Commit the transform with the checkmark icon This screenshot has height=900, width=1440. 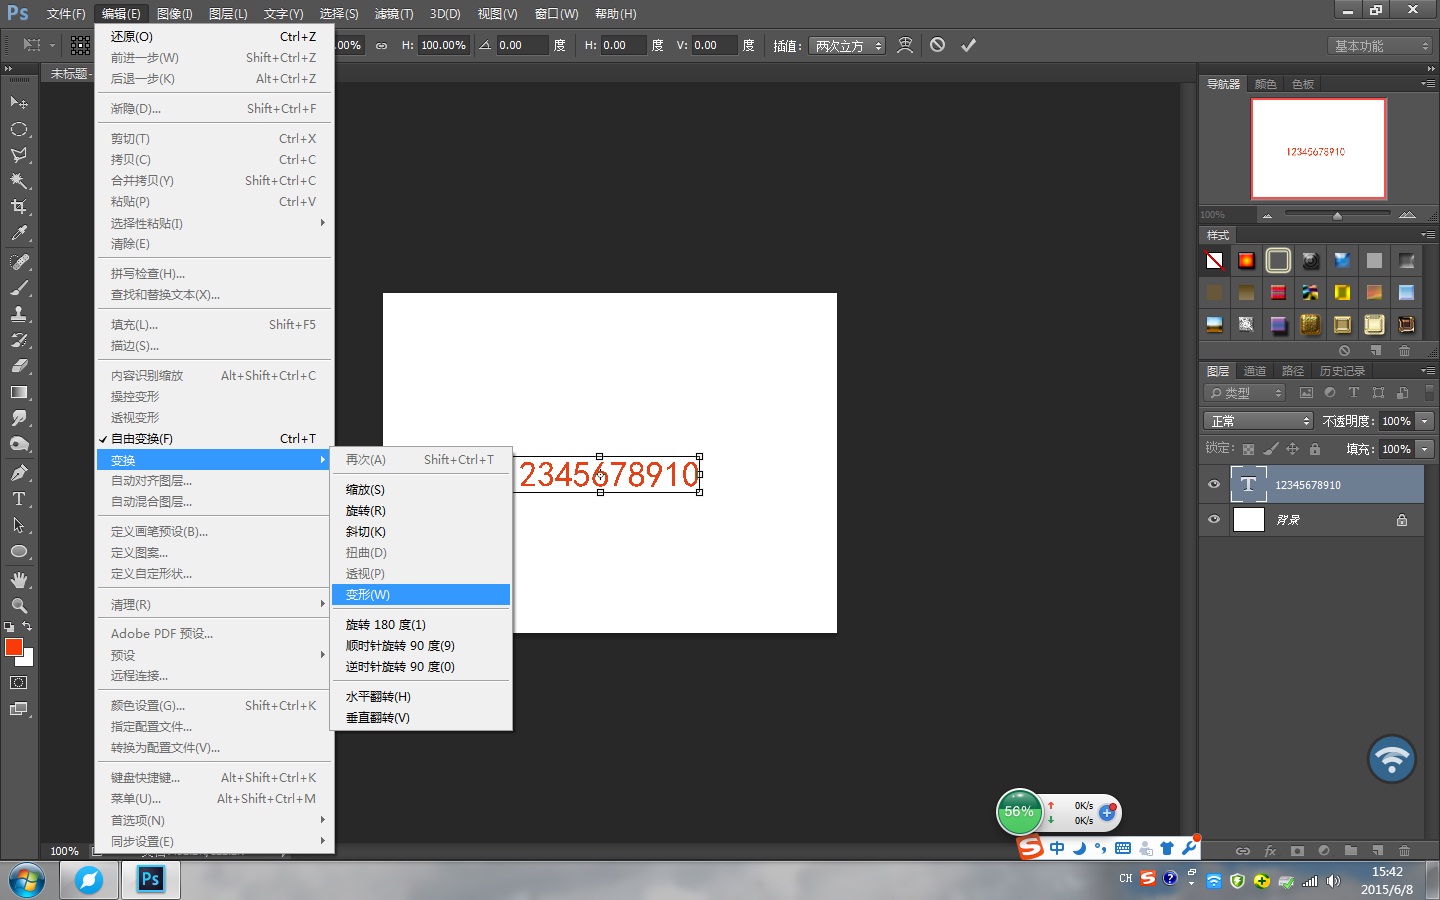[x=968, y=45]
